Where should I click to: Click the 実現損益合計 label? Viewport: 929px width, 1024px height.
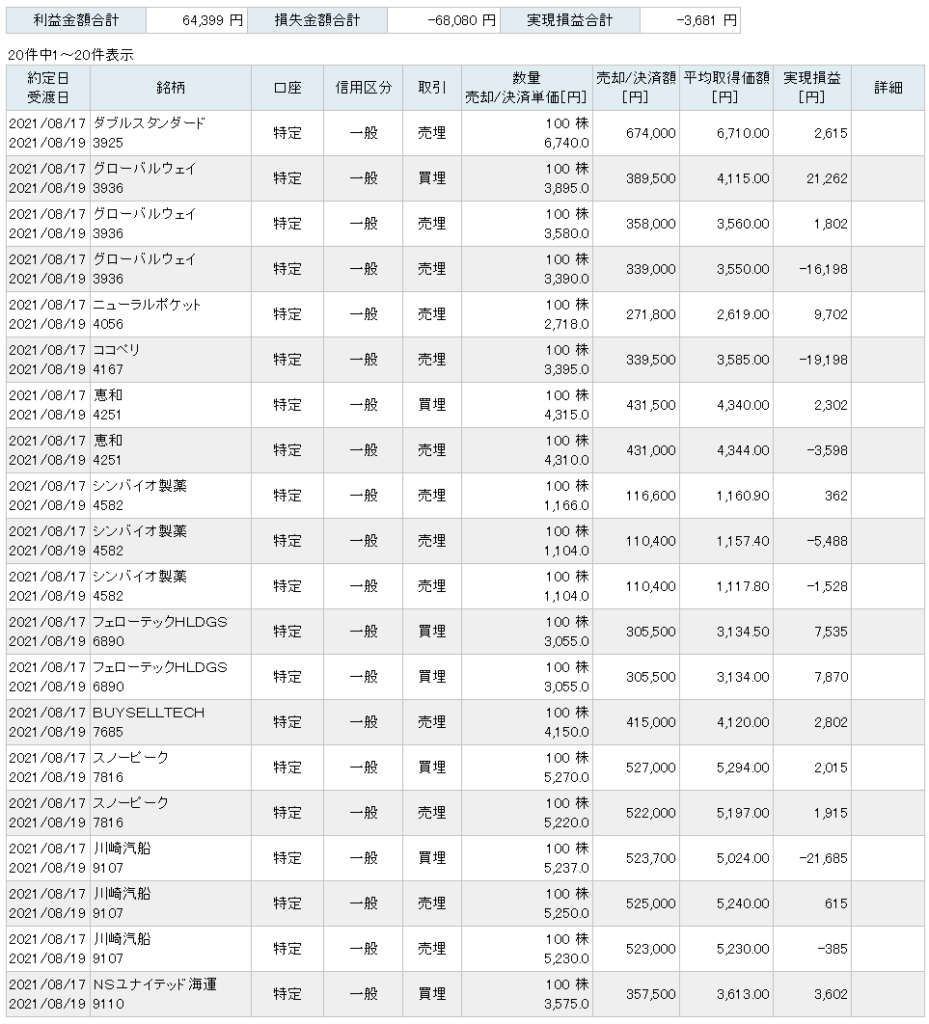(569, 20)
